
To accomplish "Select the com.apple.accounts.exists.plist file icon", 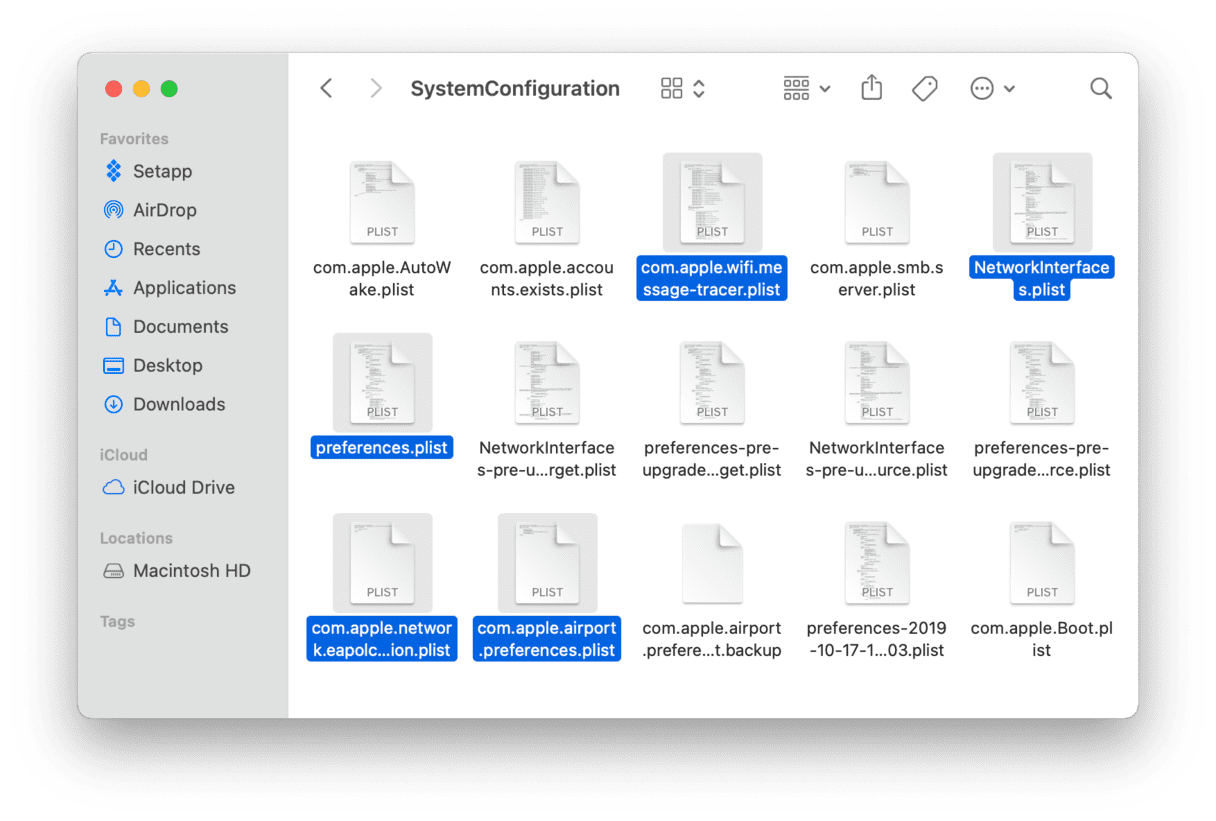I will 547,202.
